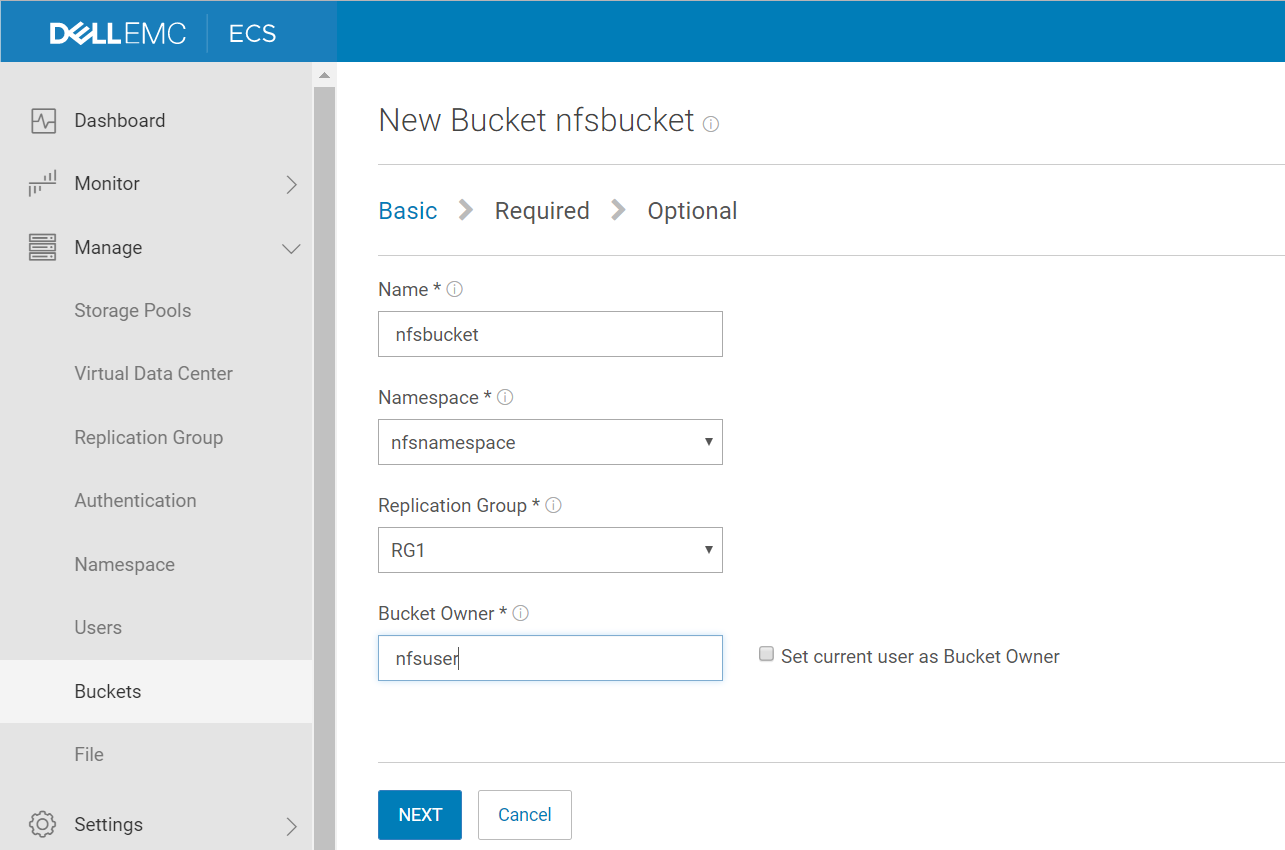Open the Namespace dropdown showing nfsnamespace

tap(550, 442)
